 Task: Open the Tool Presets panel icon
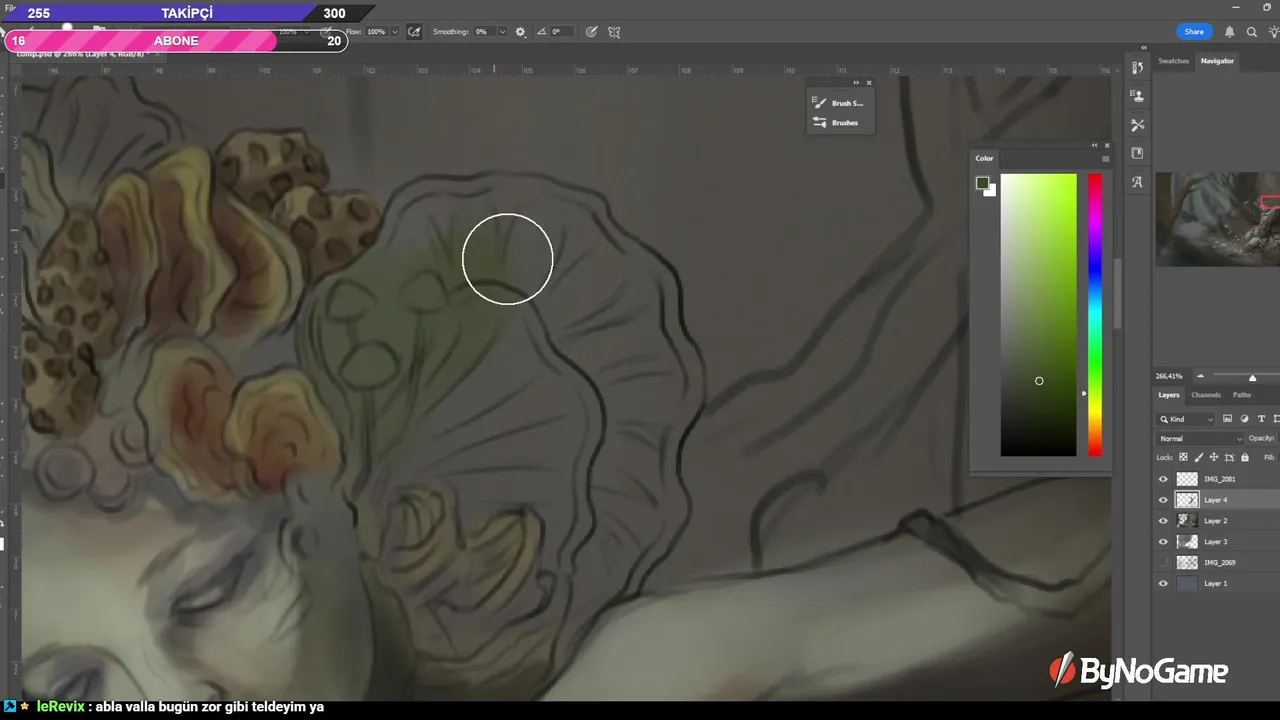[1137, 125]
